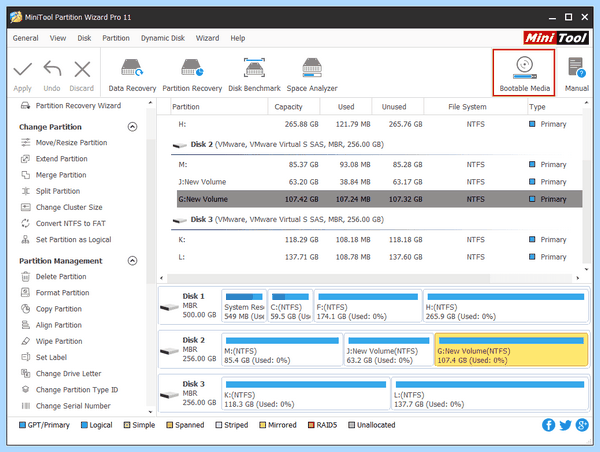Choose Copy Partition action
The width and height of the screenshot is (600, 452).
click(59, 309)
